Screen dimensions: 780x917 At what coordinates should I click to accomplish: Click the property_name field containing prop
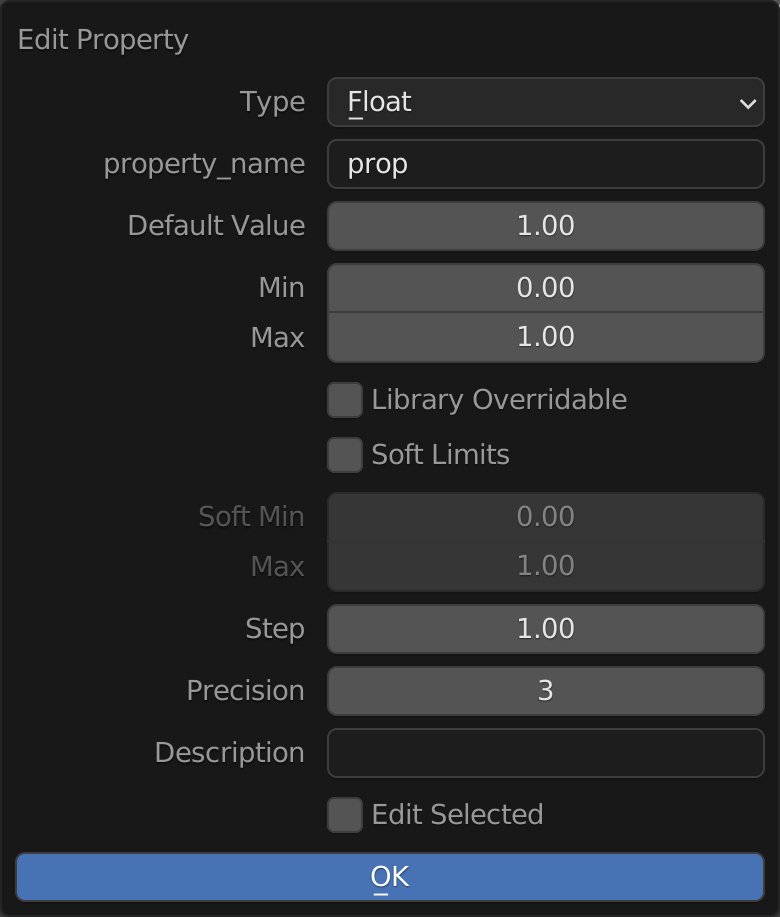[x=546, y=164]
